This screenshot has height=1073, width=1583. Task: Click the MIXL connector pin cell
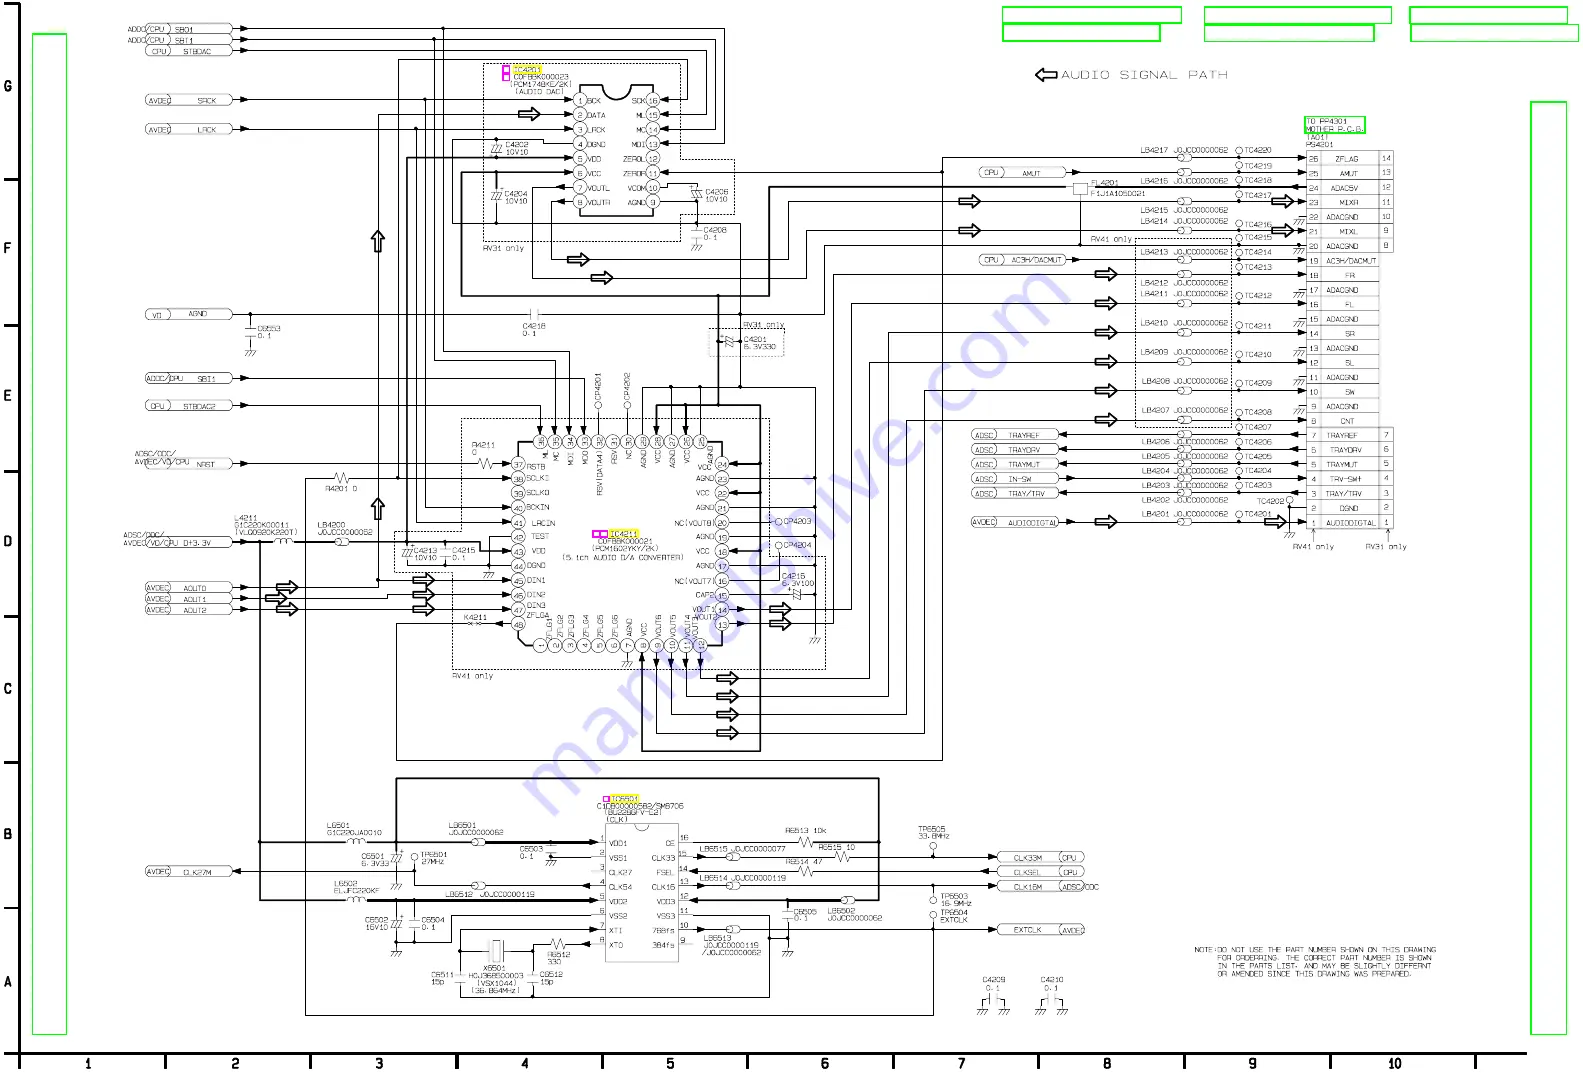point(1350,231)
